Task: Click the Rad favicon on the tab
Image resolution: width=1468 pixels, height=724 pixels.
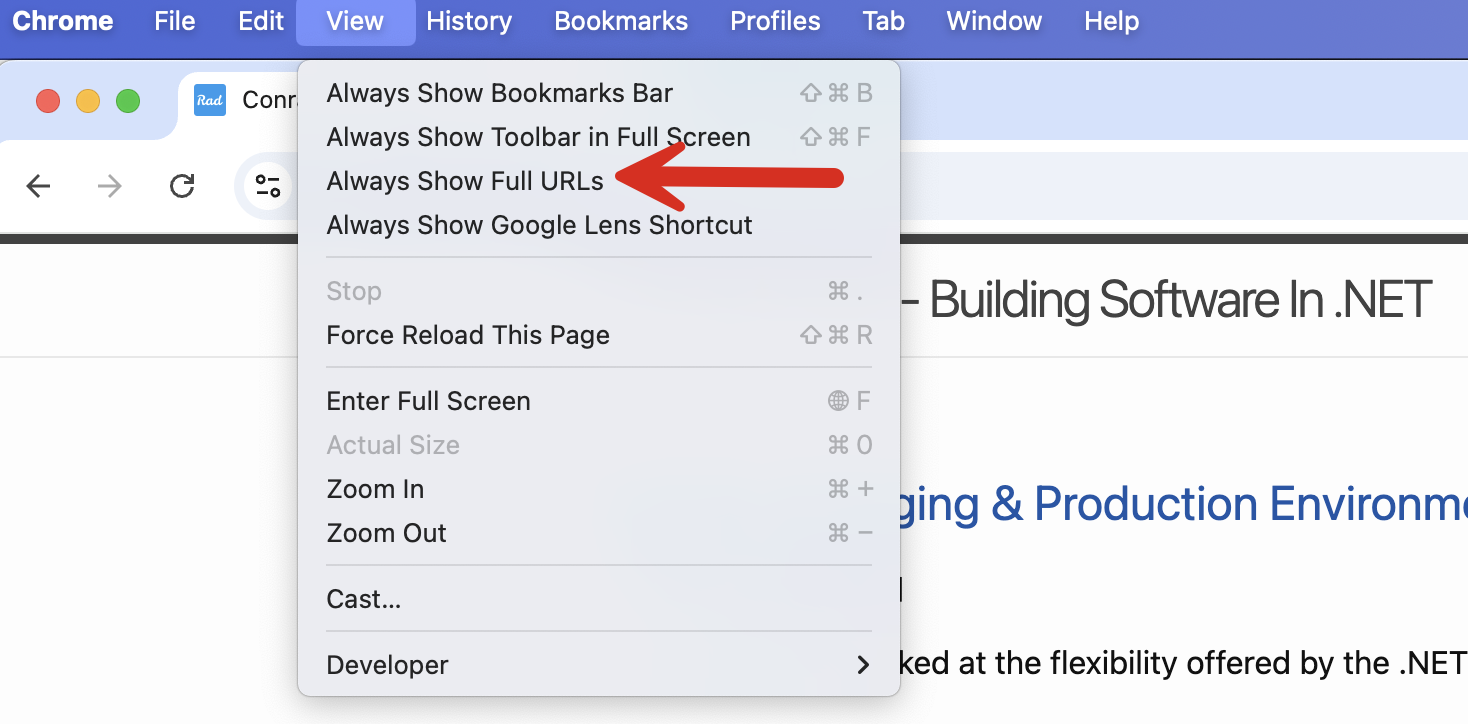Action: (210, 100)
